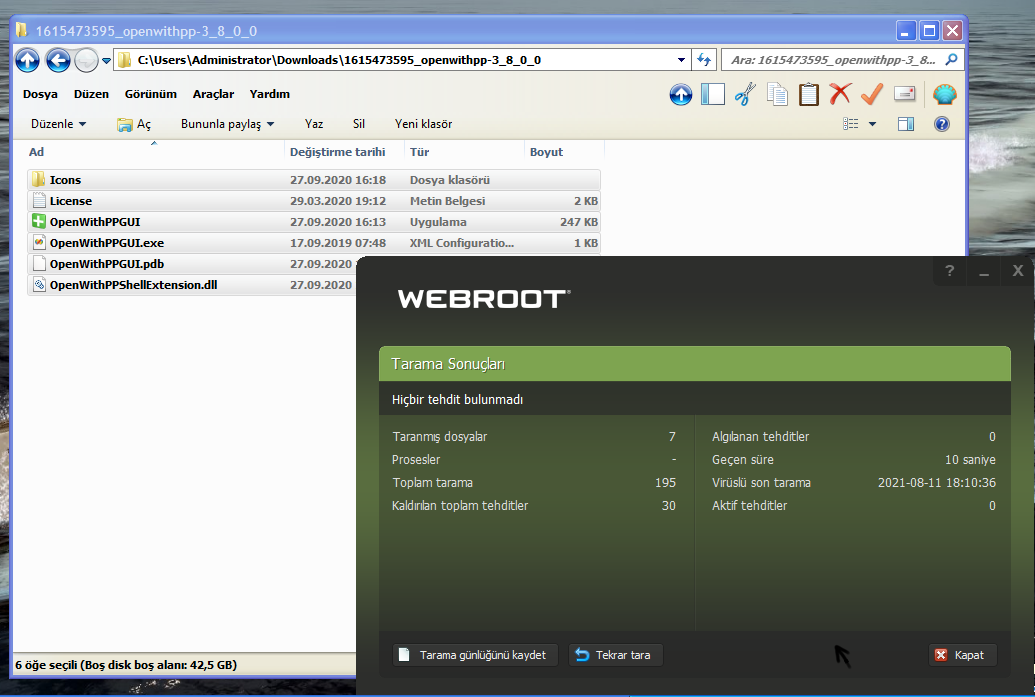The image size is (1035, 697).
Task: Click Yeni klasör
Action: coord(423,123)
